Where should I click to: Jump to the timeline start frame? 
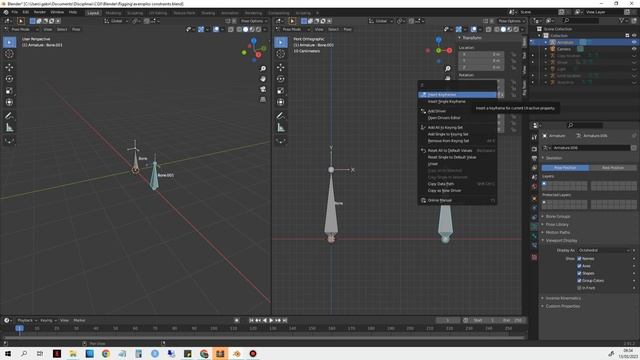pyautogui.click(x=251, y=320)
